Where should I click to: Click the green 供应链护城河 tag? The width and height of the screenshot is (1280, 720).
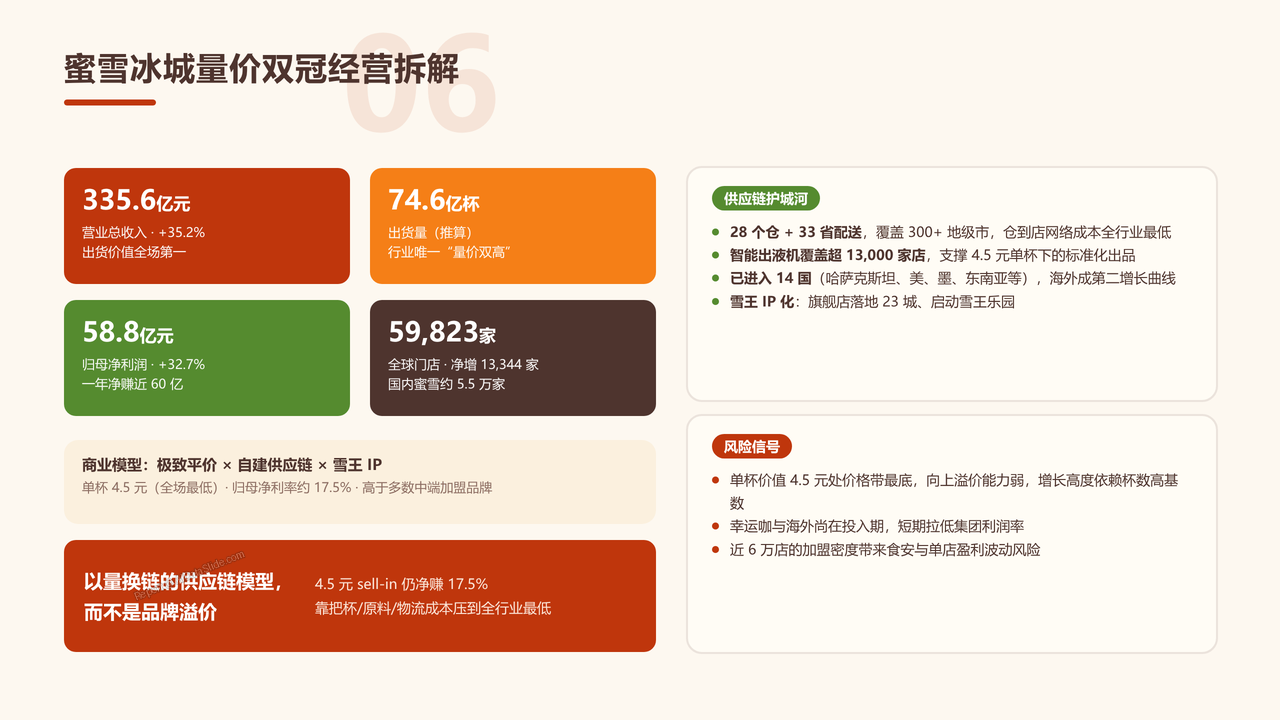[765, 198]
